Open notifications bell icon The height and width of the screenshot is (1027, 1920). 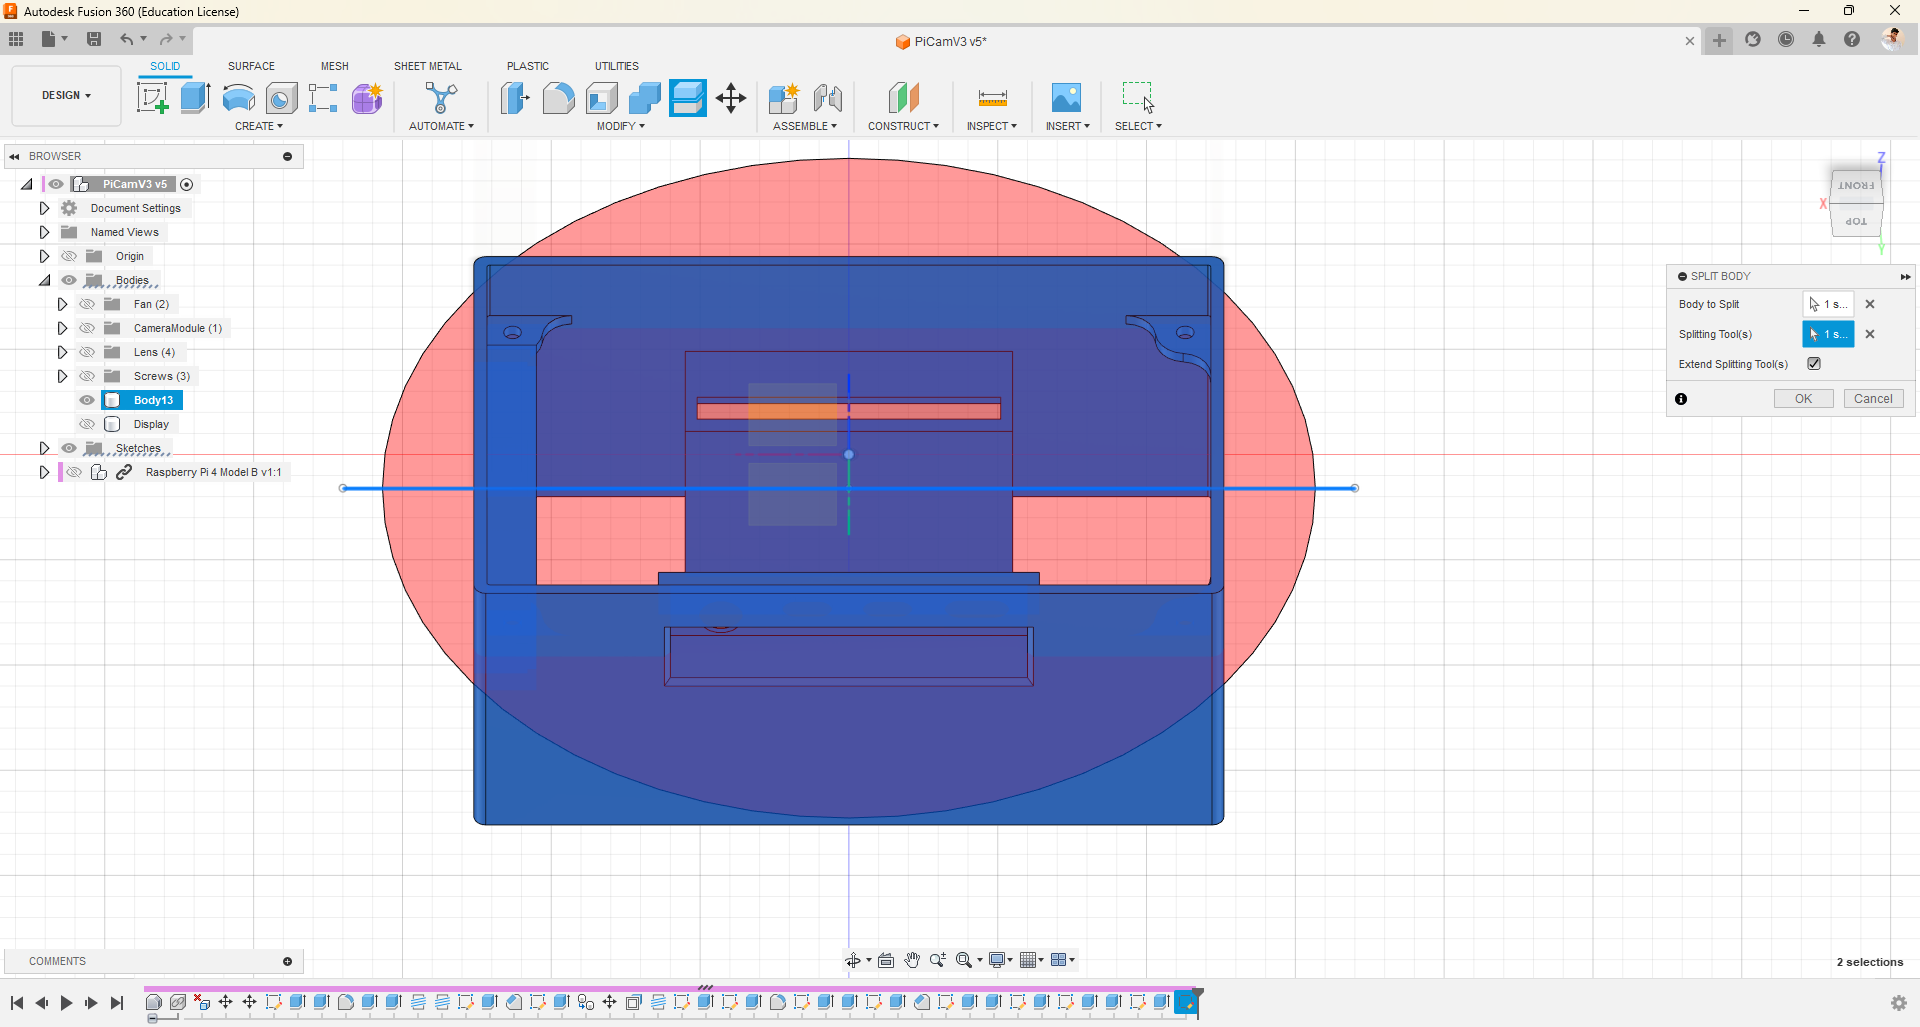pos(1819,39)
